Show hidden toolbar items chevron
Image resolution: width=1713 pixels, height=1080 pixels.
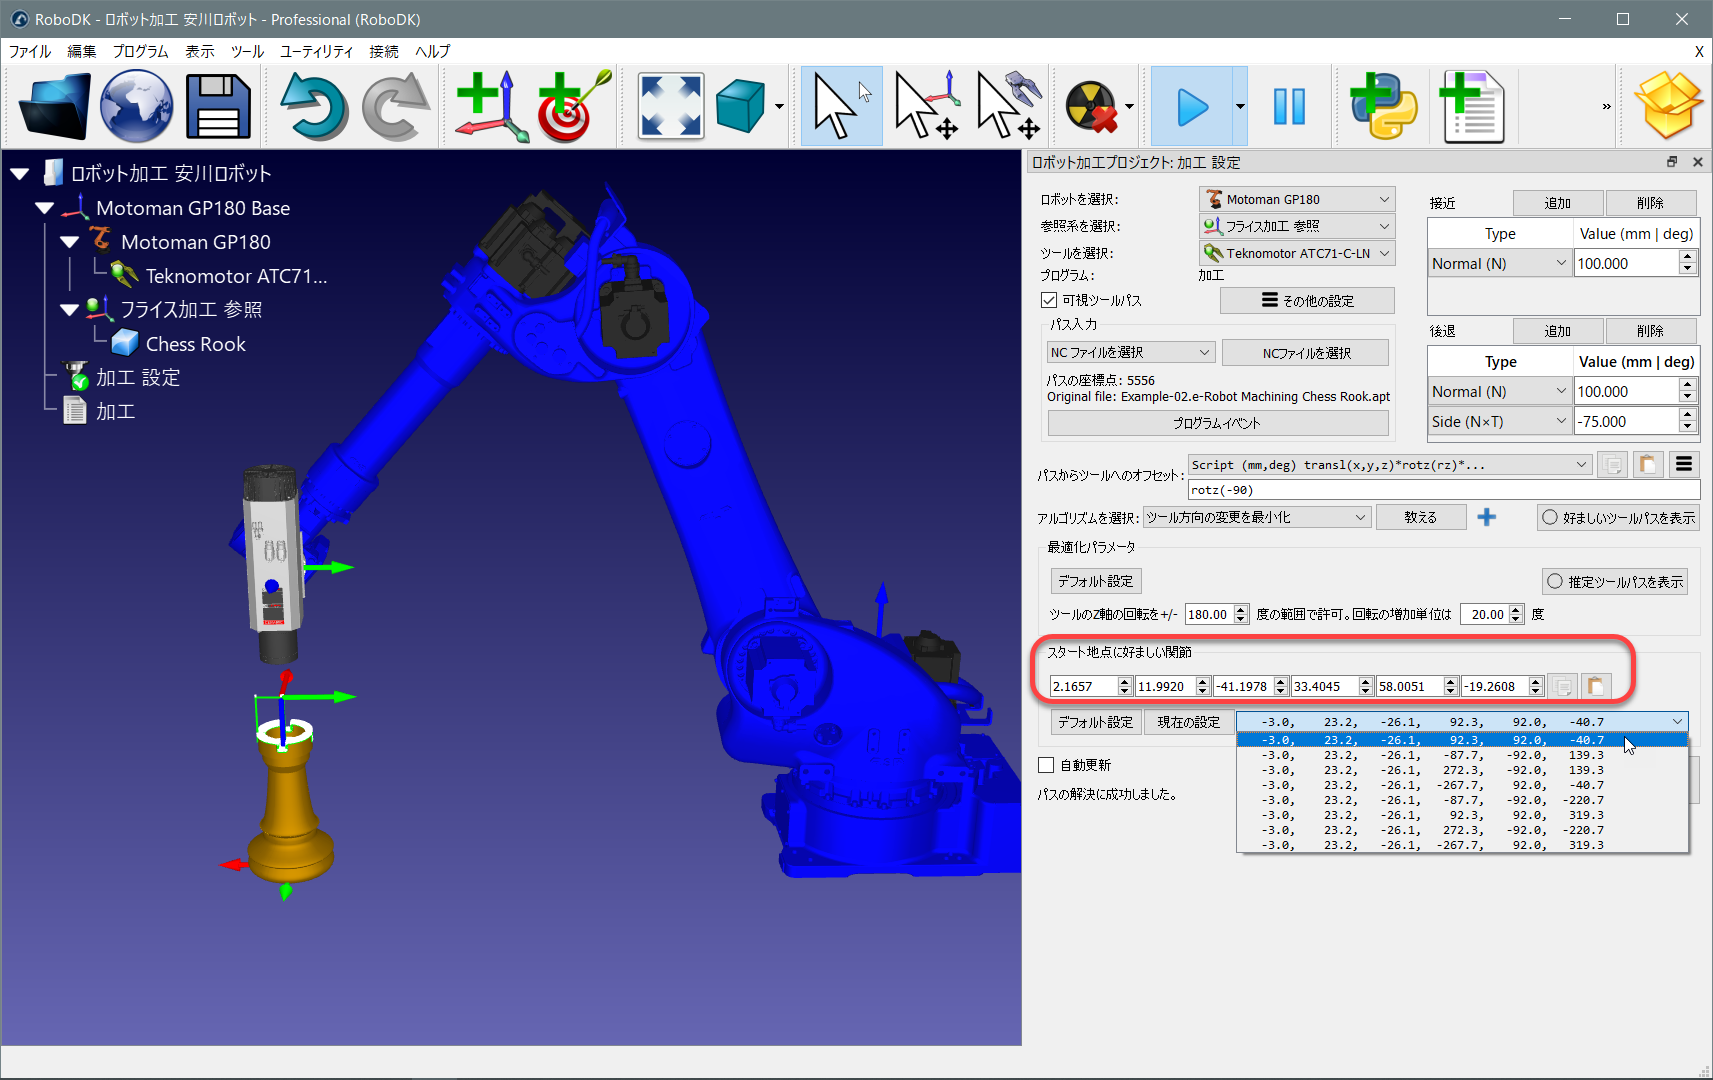[x=1607, y=107]
